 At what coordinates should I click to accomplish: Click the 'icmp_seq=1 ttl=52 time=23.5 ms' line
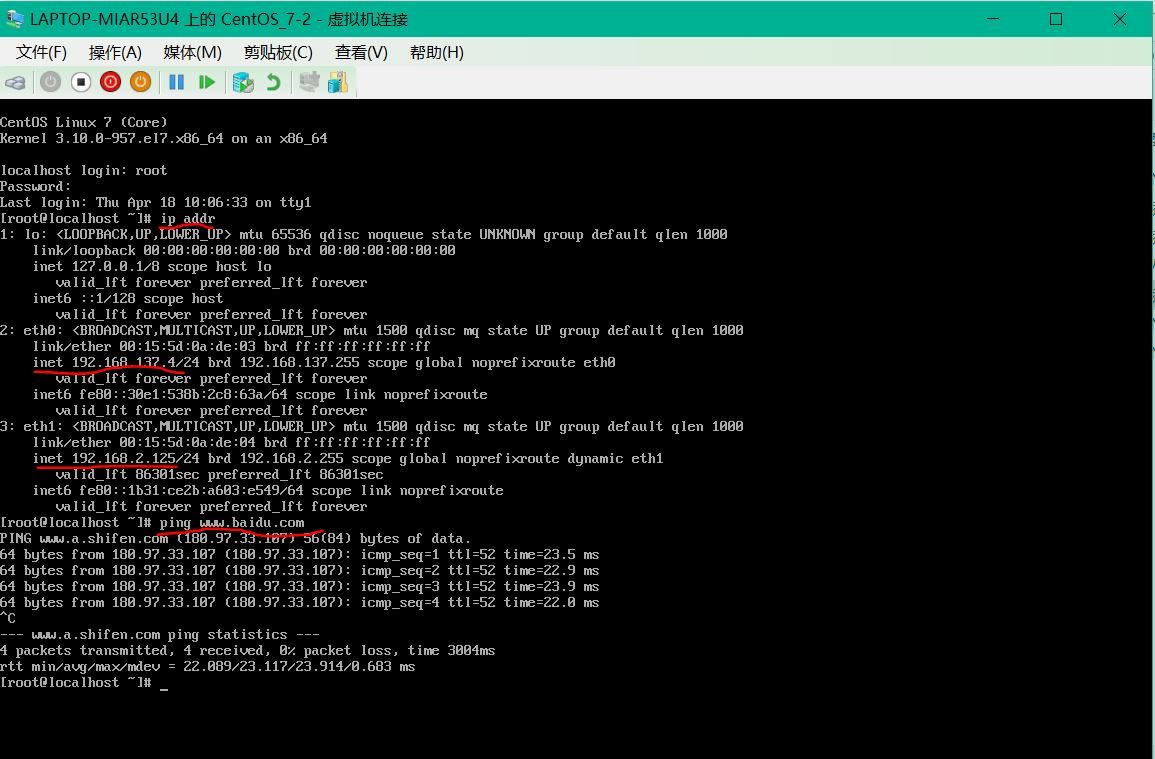pyautogui.click(x=300, y=554)
